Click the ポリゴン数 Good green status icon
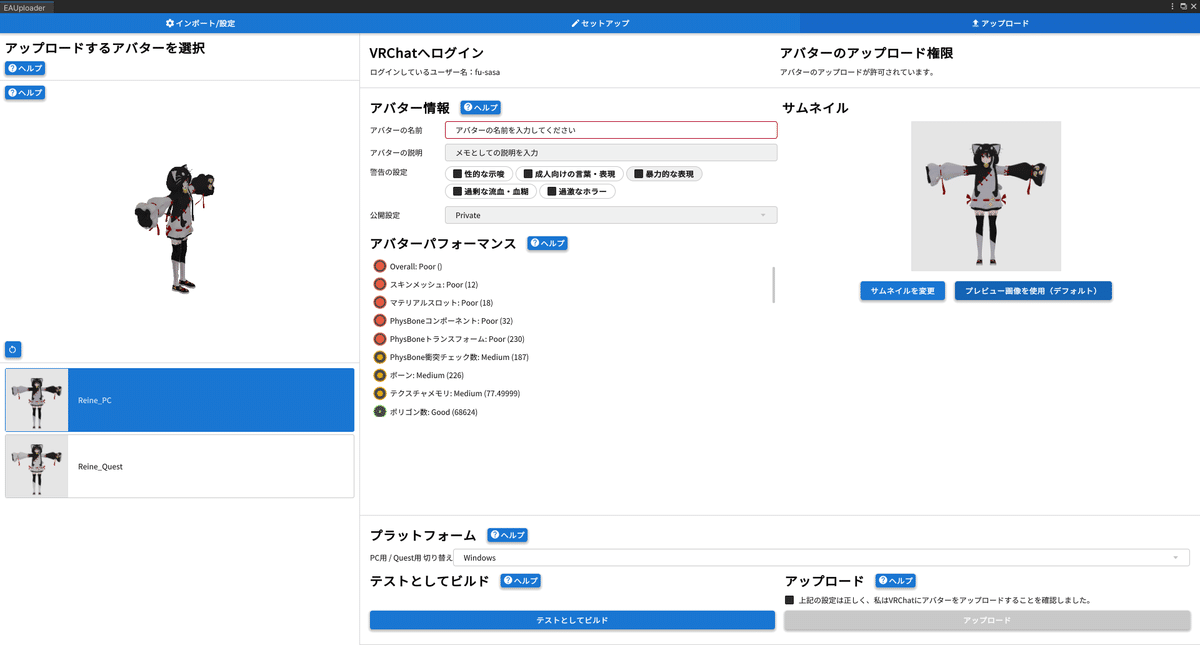 (x=380, y=411)
